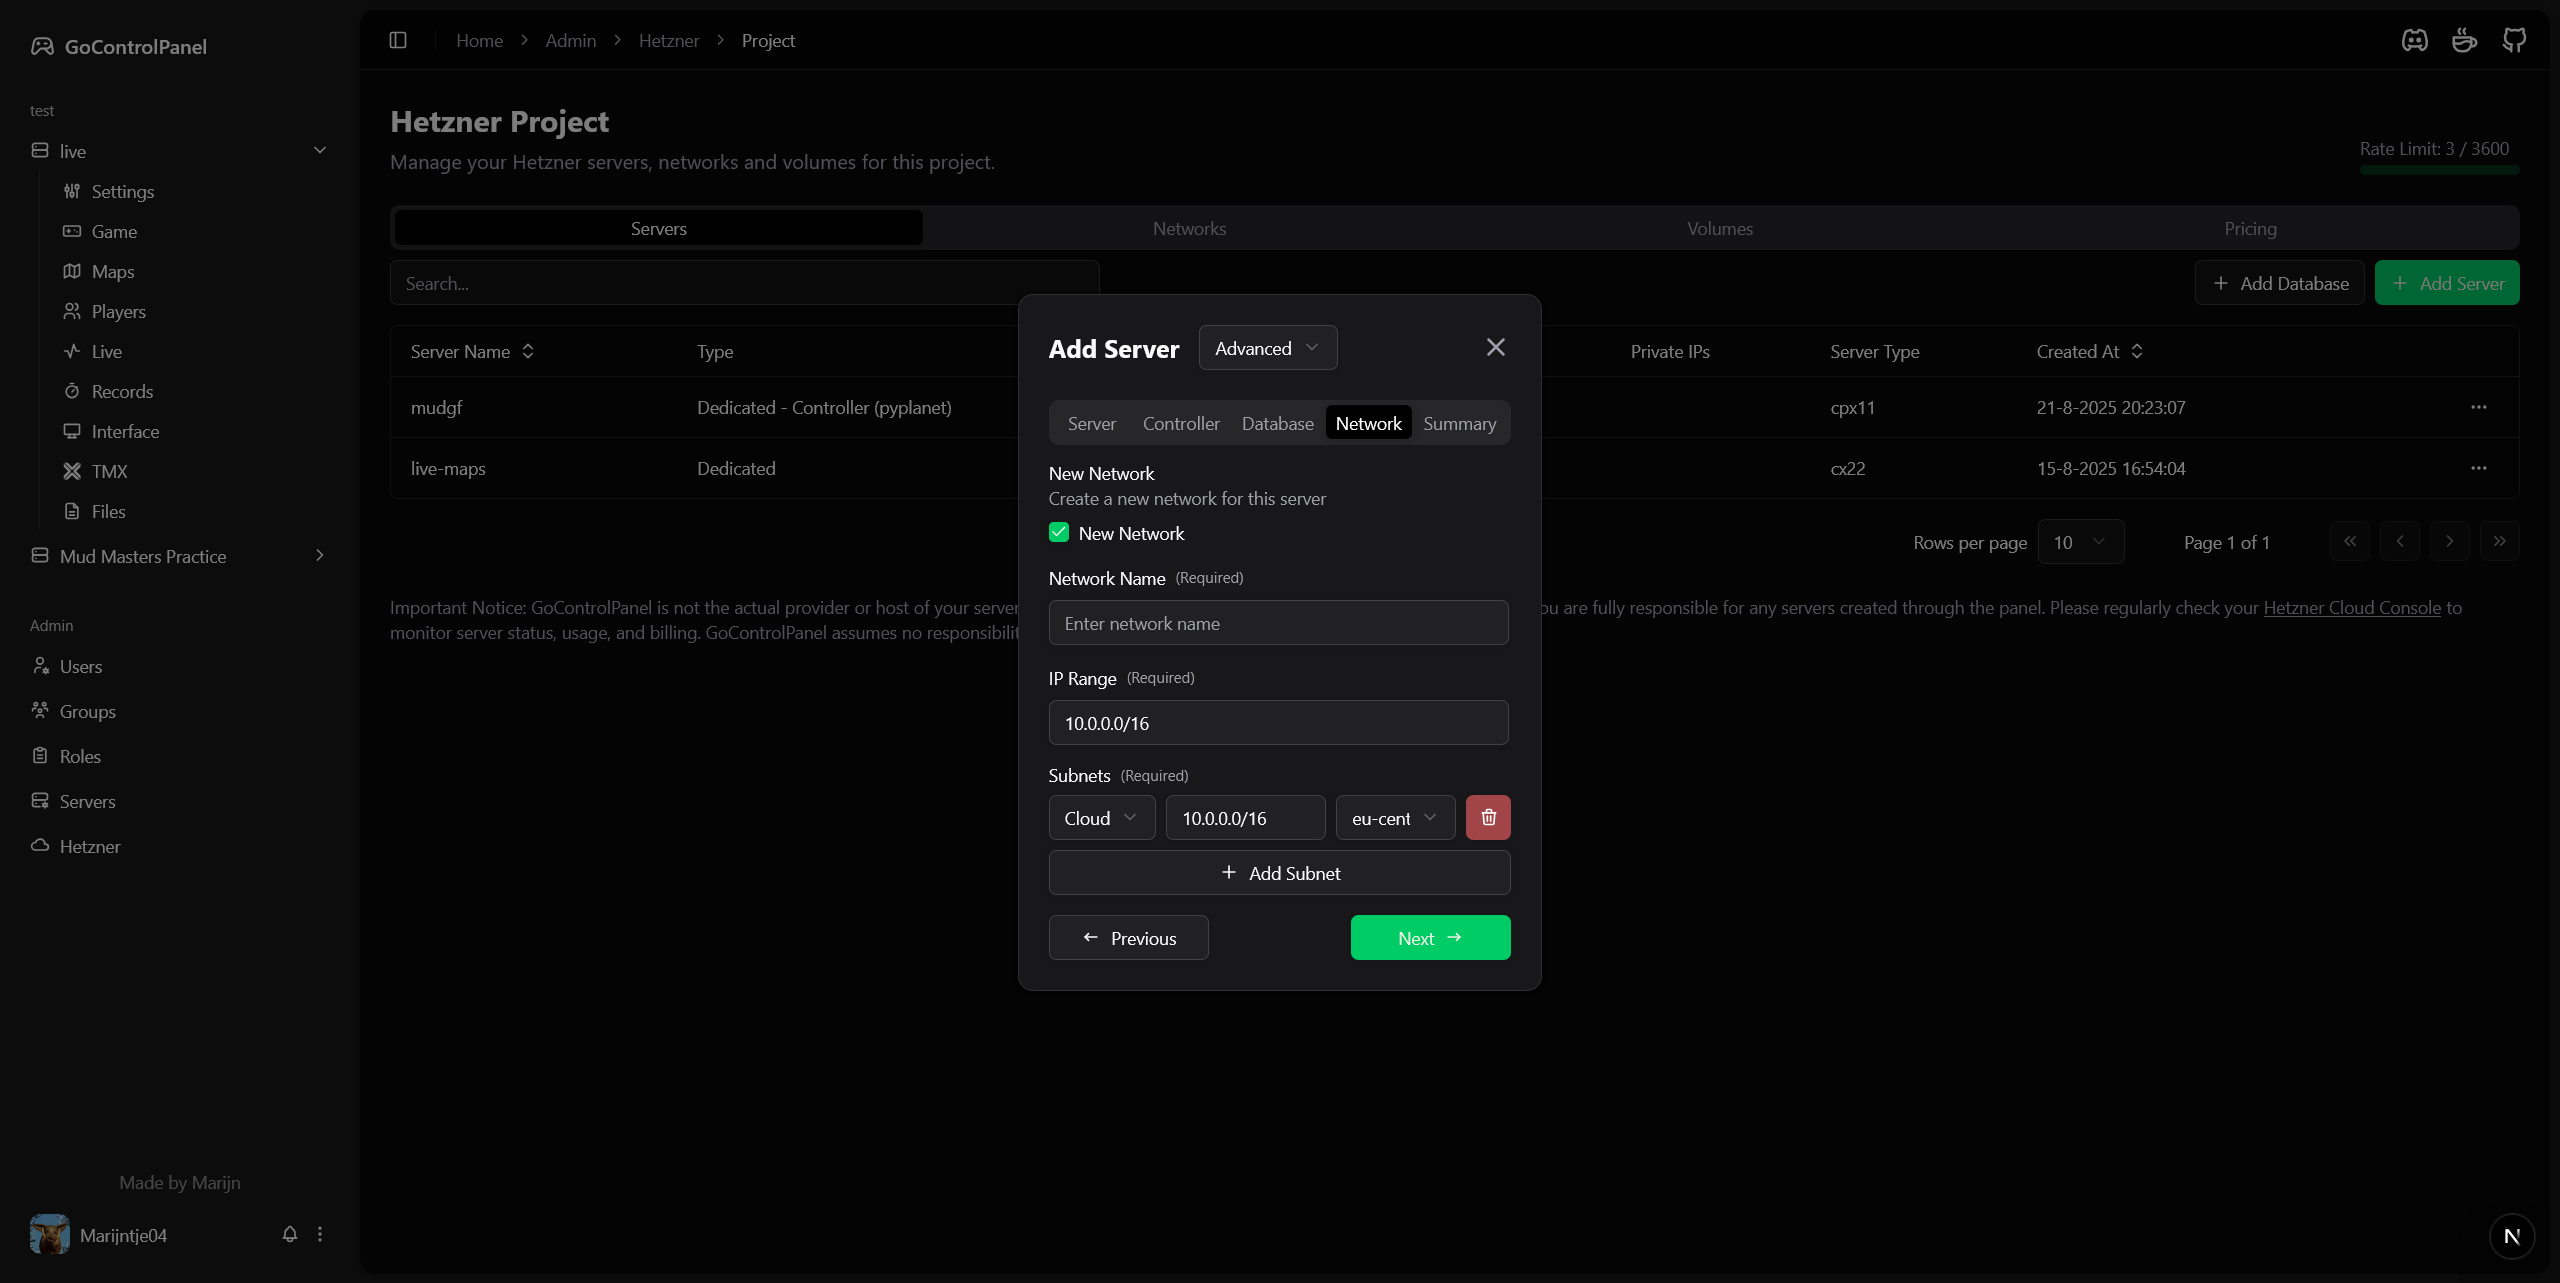Open the notifications bell icon
Viewport: 2560px width, 1283px height.
[x=290, y=1234]
